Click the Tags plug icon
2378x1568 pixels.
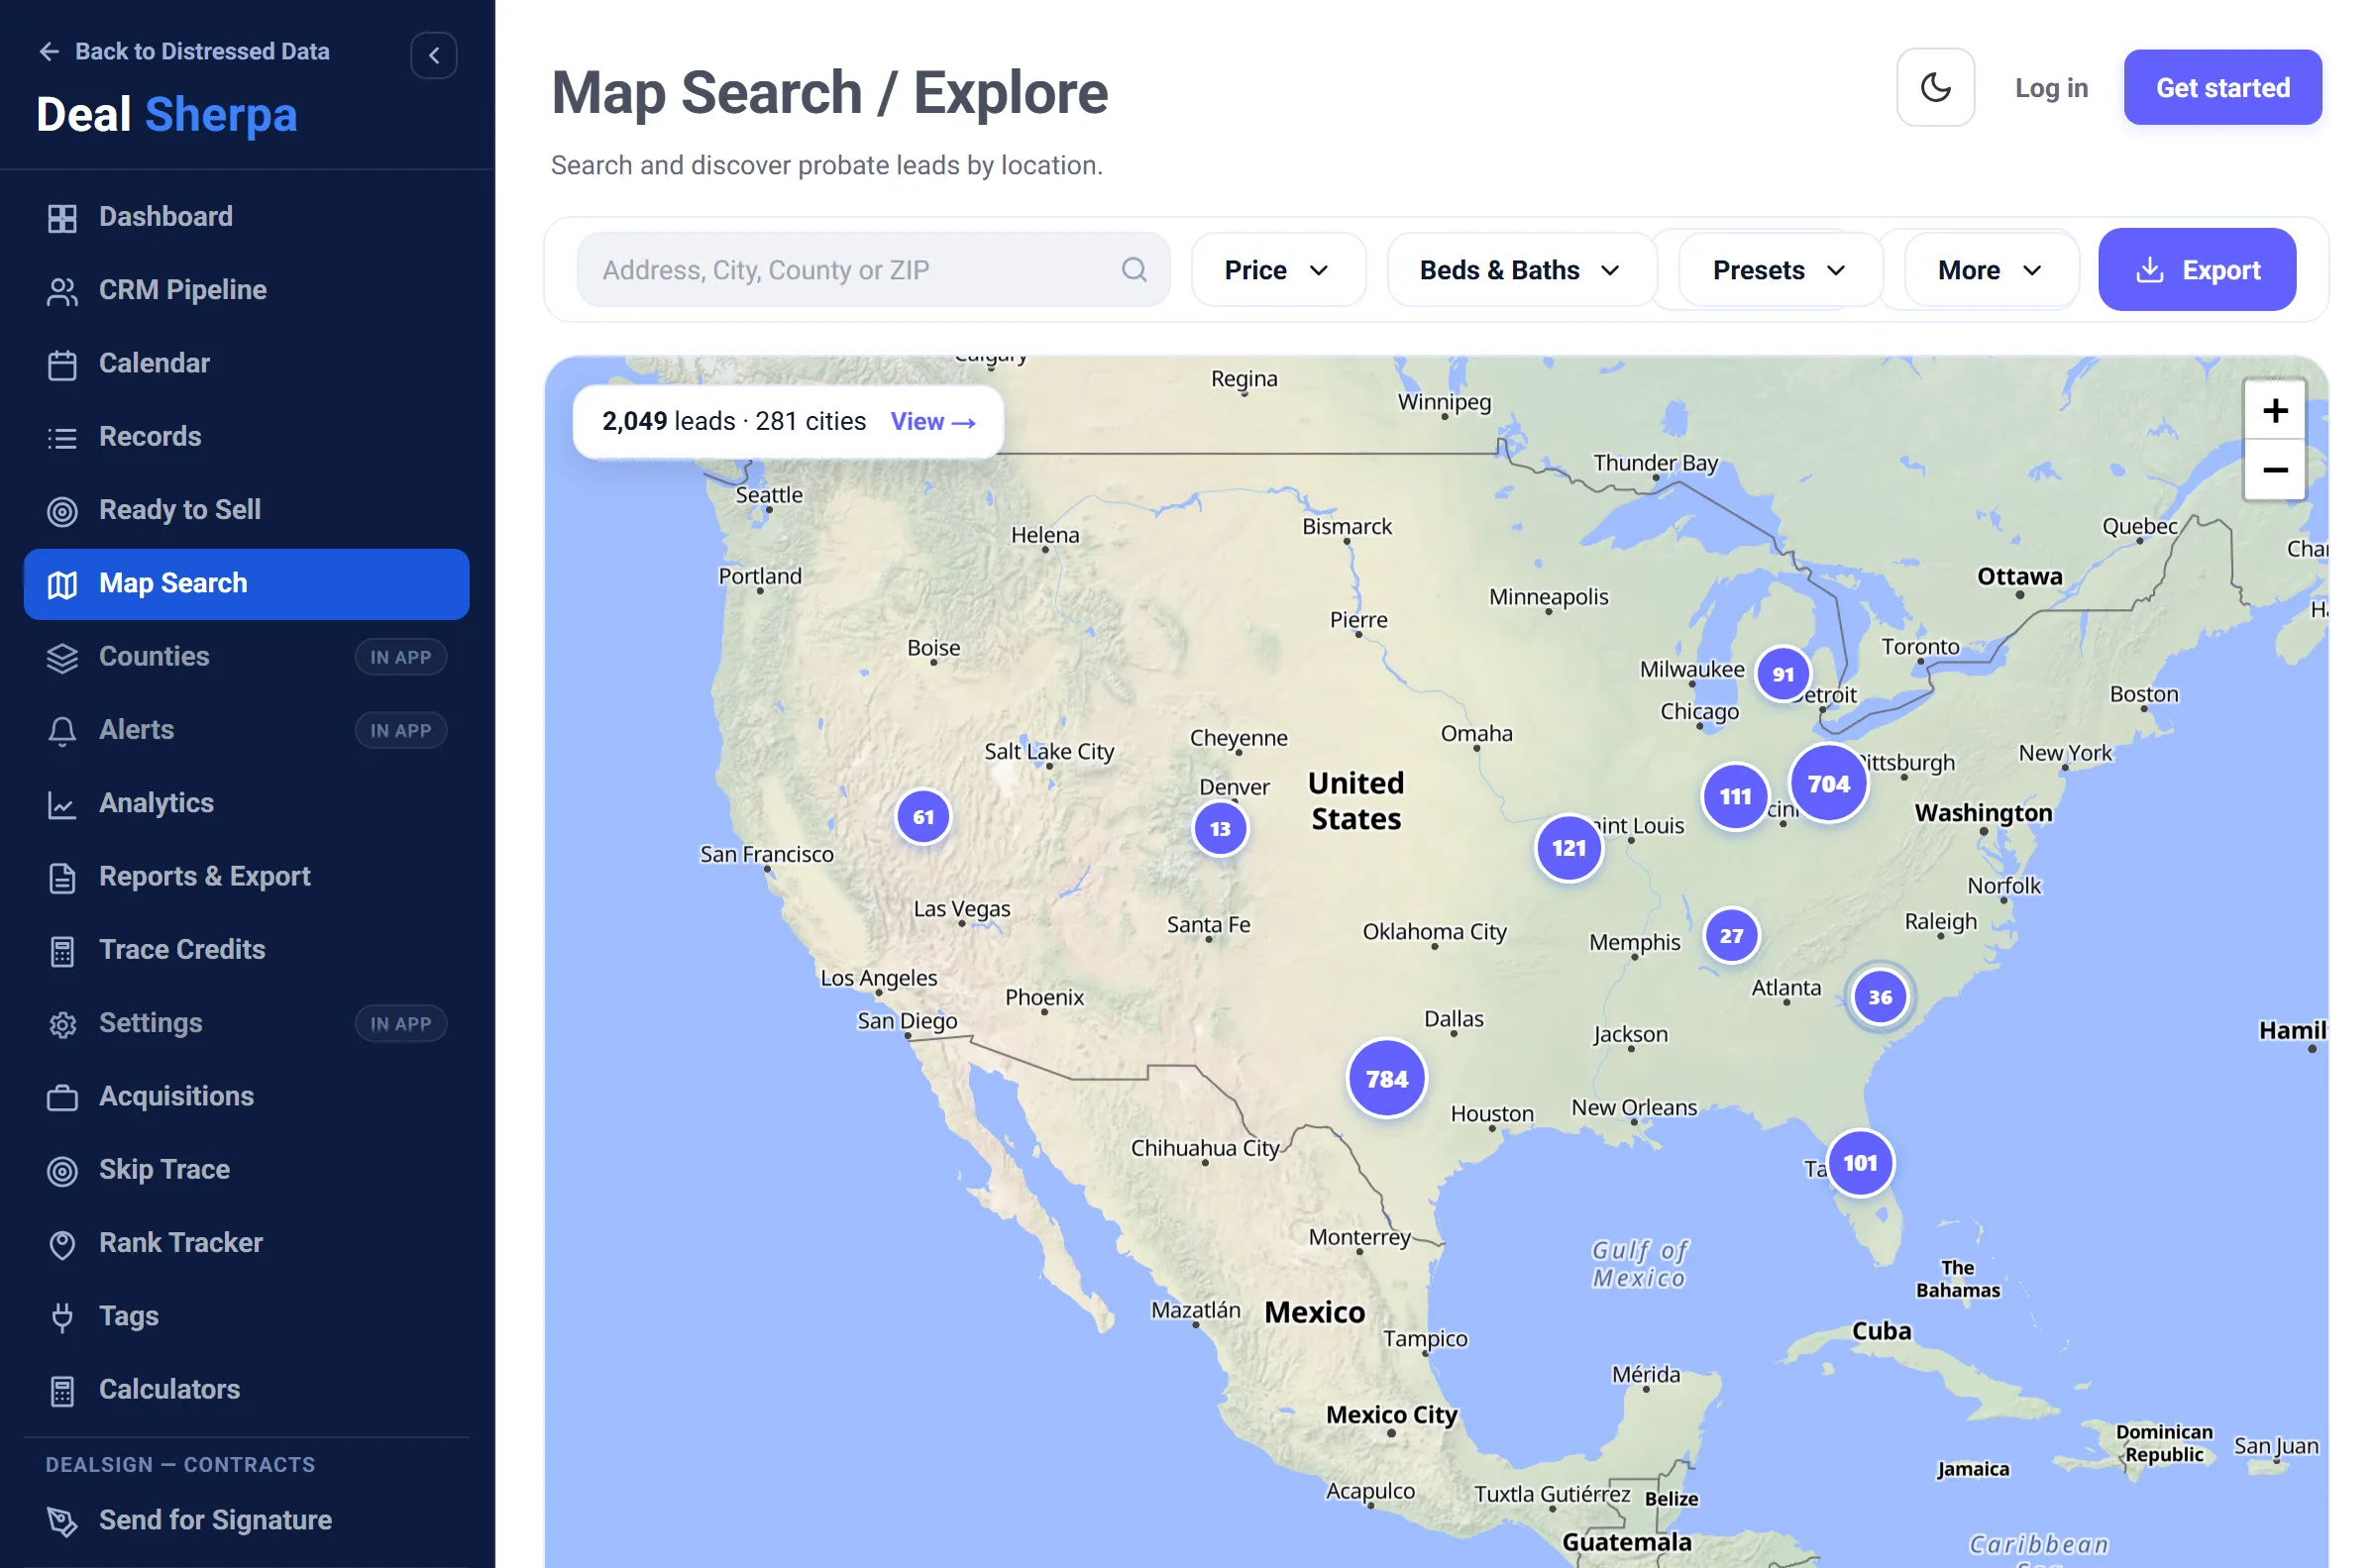[x=62, y=1317]
